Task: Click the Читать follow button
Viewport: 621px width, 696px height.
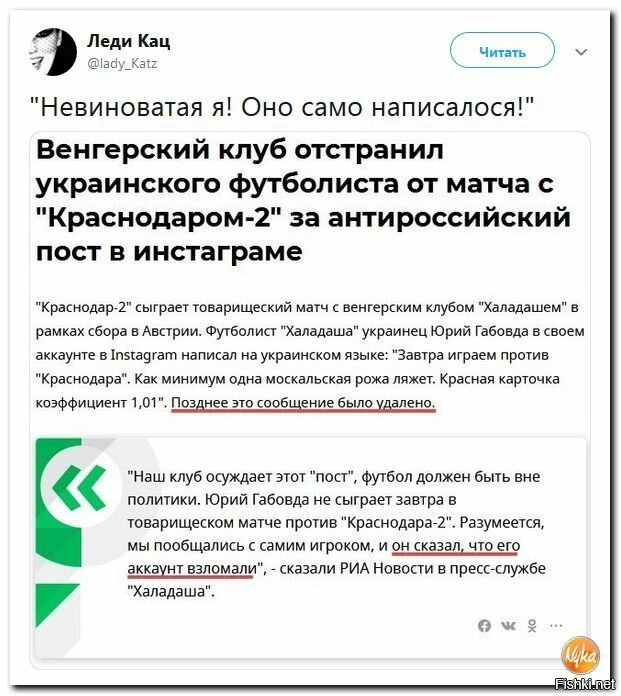Action: point(502,51)
